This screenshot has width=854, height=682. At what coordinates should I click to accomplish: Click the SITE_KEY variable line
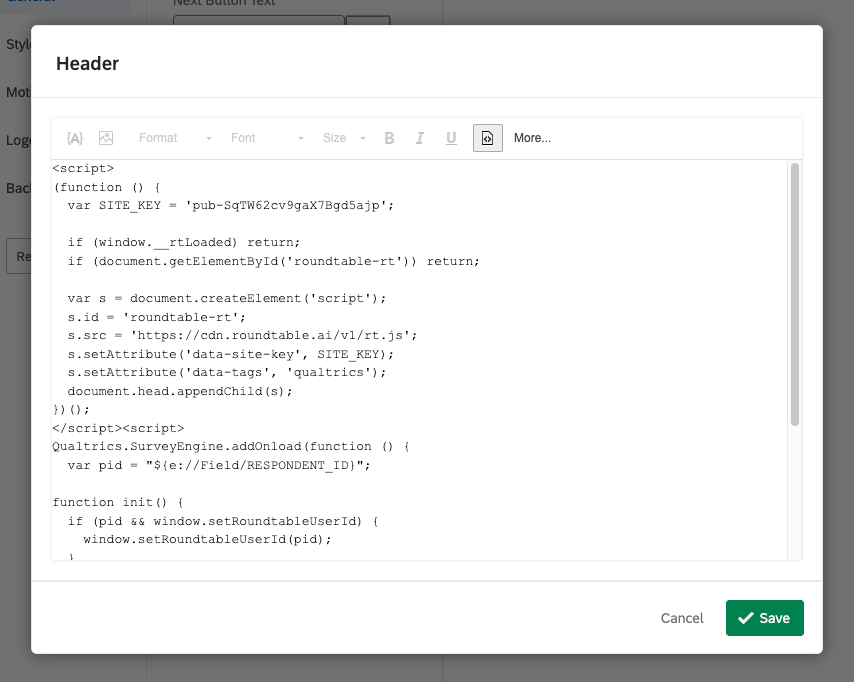point(230,205)
